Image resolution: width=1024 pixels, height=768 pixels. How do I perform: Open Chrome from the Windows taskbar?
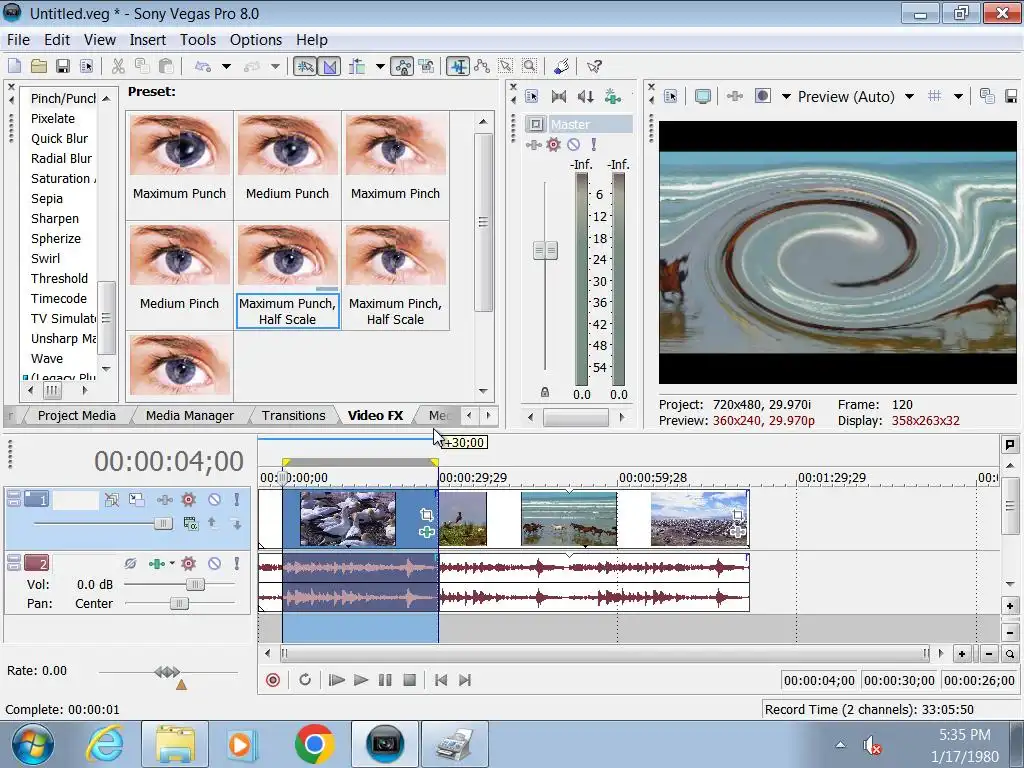pyautogui.click(x=314, y=744)
